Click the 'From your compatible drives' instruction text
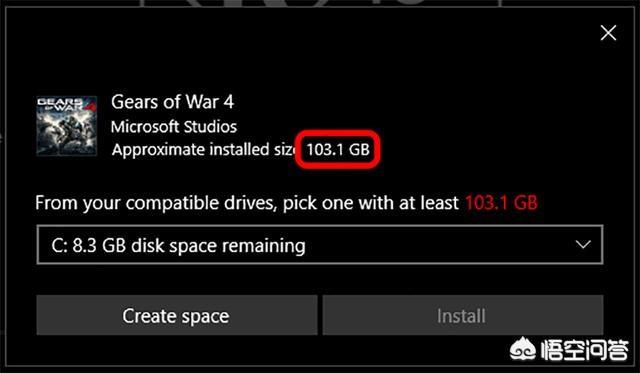The height and width of the screenshot is (373, 640). (247, 203)
